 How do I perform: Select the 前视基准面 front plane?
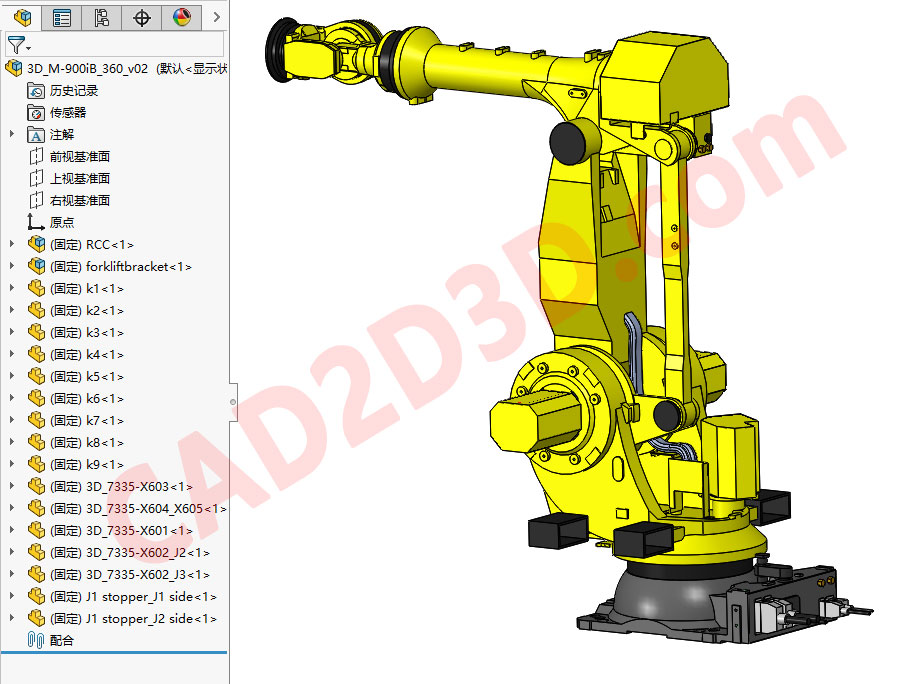click(82, 156)
